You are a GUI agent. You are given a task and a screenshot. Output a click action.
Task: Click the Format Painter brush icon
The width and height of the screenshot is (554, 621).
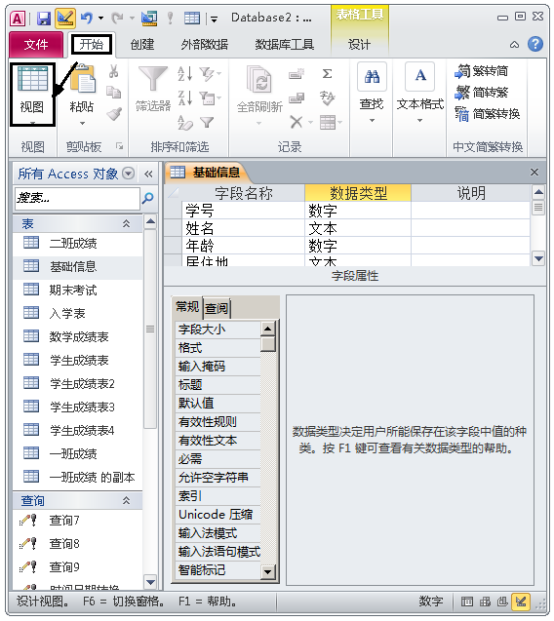click(x=114, y=114)
